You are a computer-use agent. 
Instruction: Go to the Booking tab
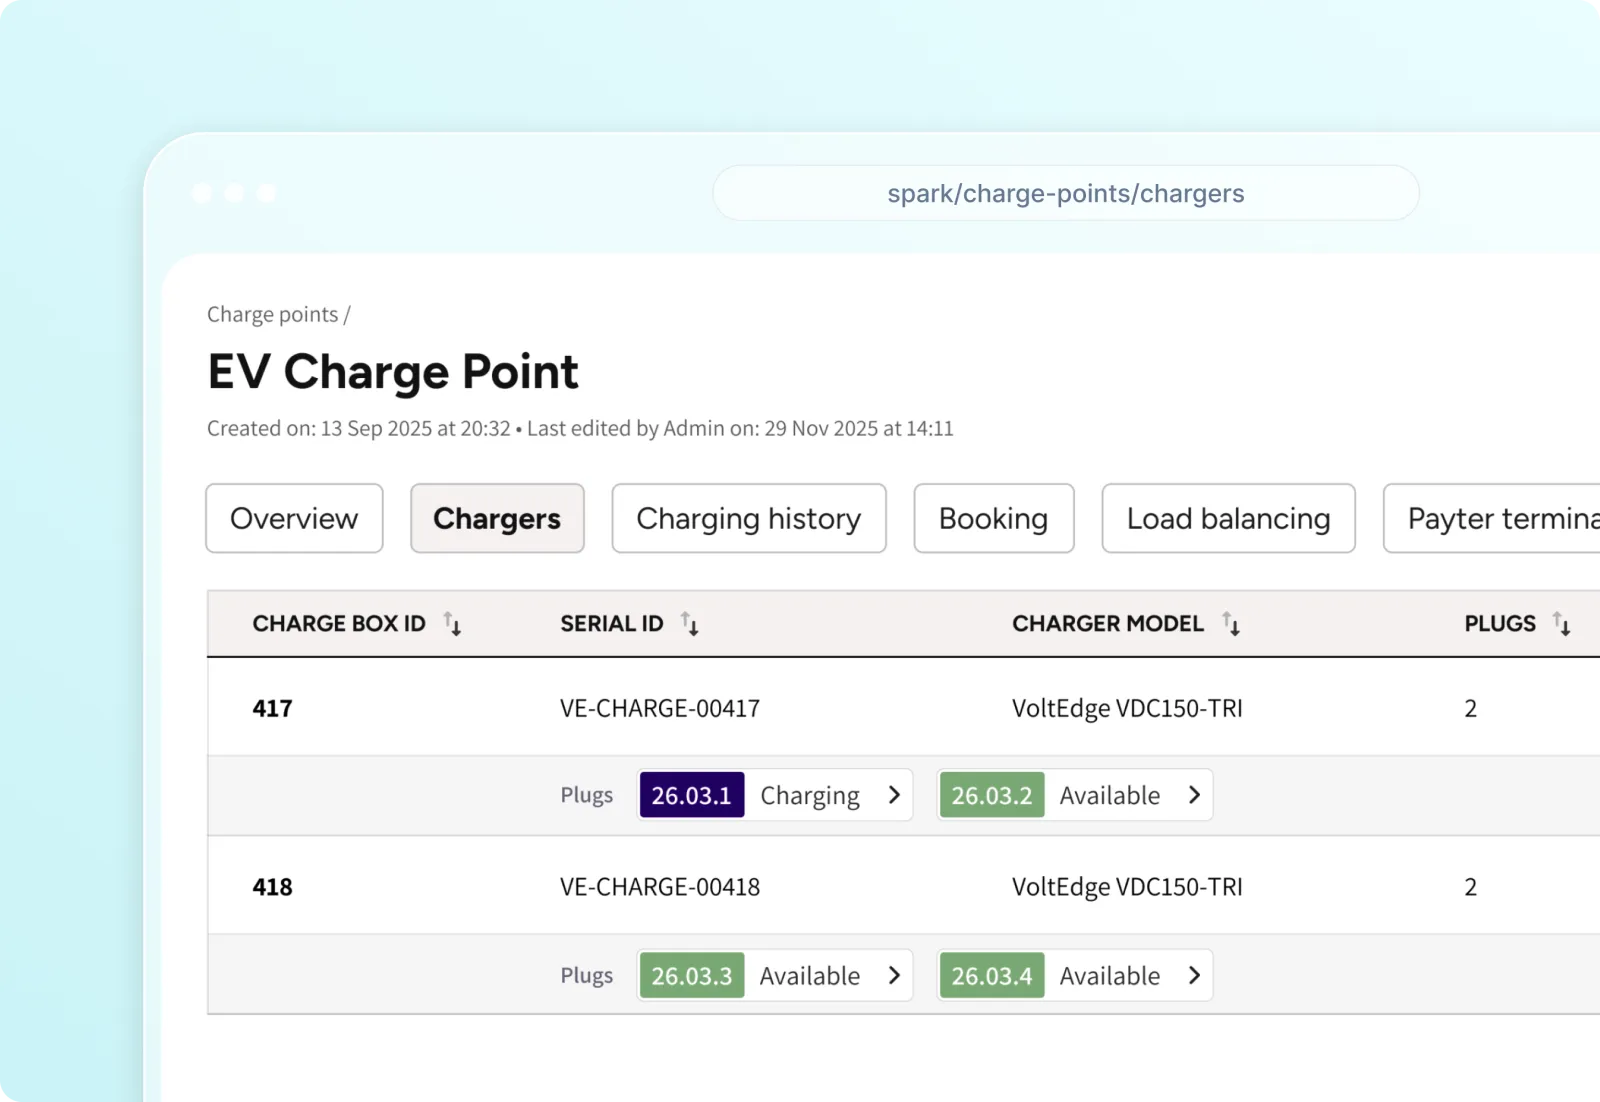993,518
